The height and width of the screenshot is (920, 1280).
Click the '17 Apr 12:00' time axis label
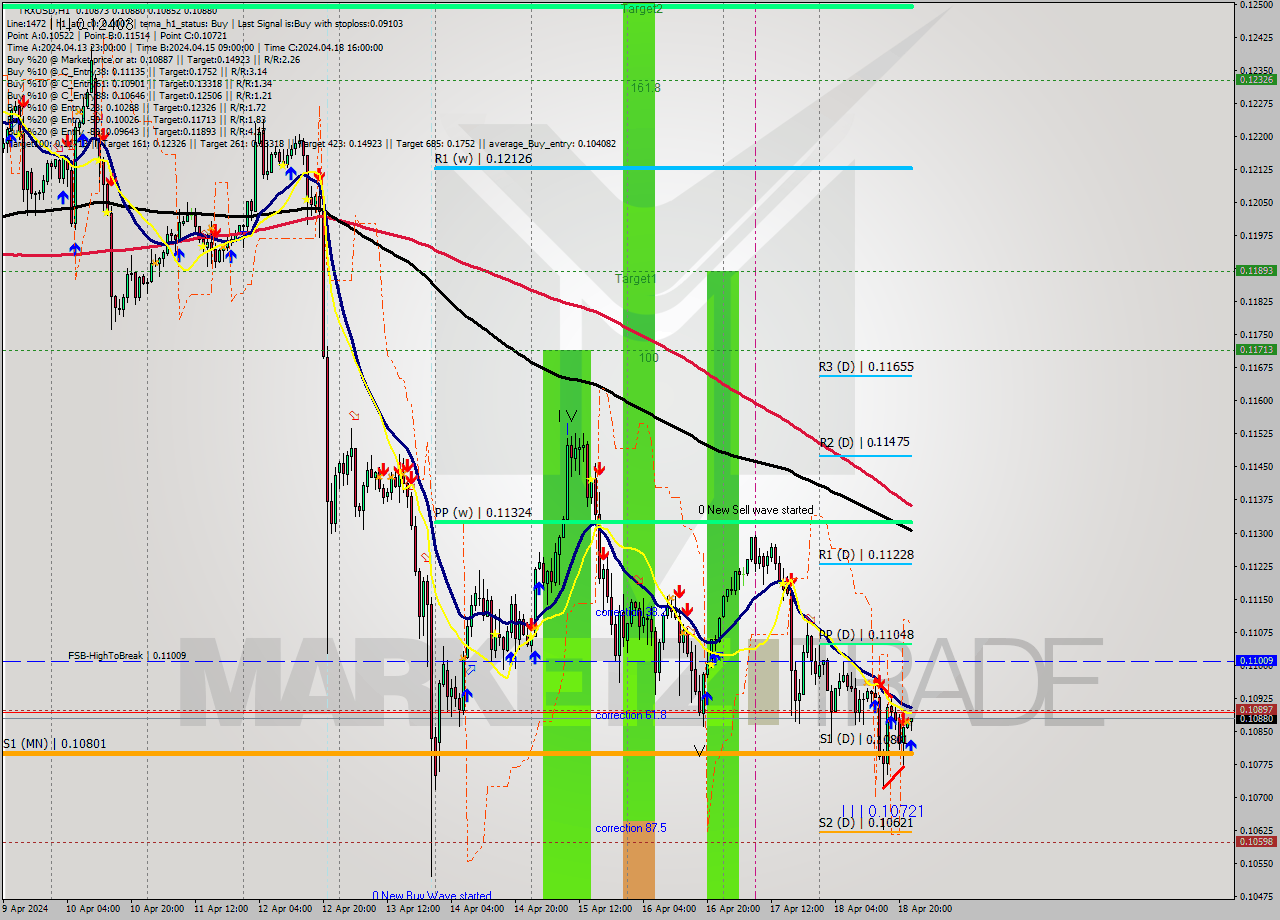797,909
